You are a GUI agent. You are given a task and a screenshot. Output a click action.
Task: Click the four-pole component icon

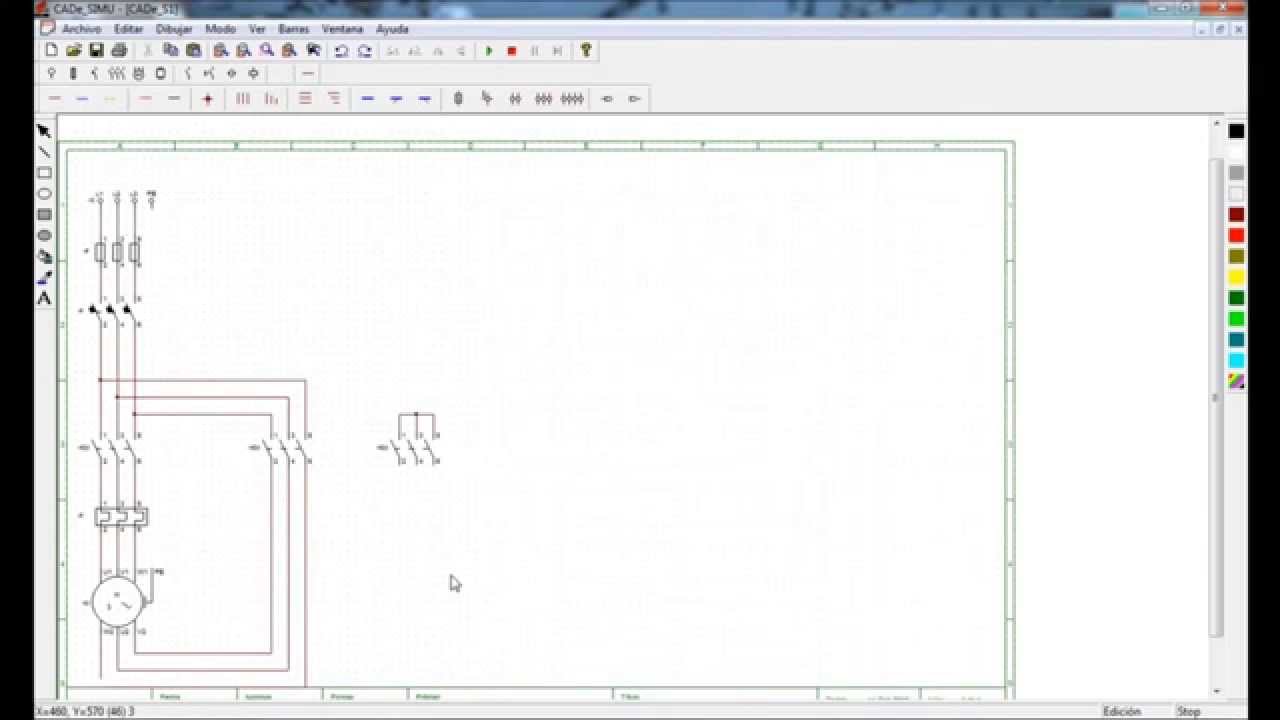click(572, 98)
